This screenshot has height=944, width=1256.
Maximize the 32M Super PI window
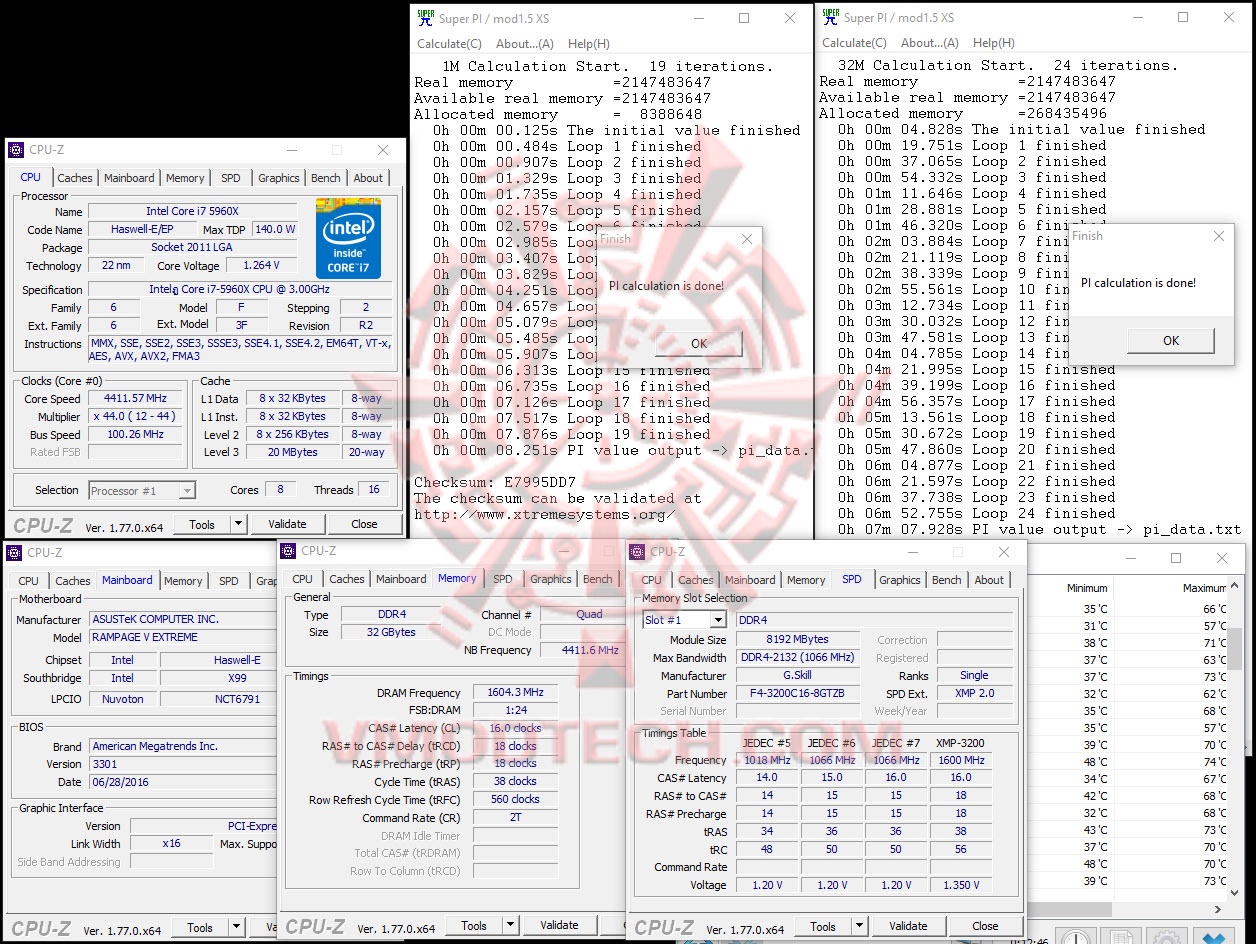click(x=1183, y=17)
